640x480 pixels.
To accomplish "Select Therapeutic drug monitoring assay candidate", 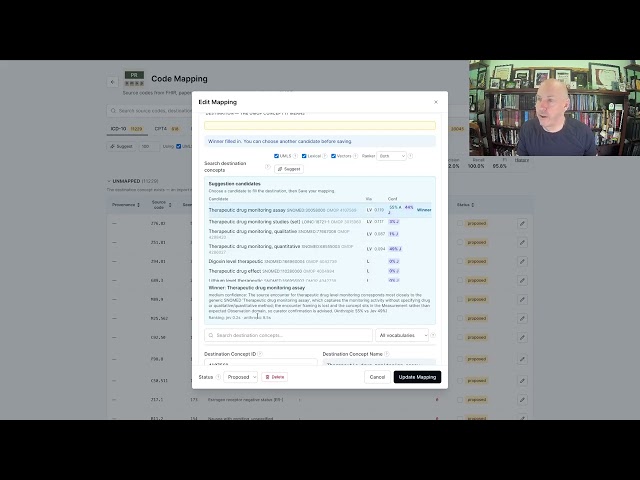I will pos(320,210).
